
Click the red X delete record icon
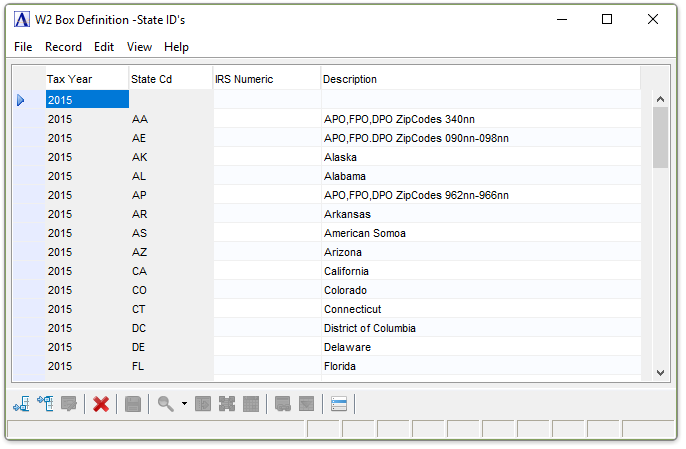click(101, 404)
